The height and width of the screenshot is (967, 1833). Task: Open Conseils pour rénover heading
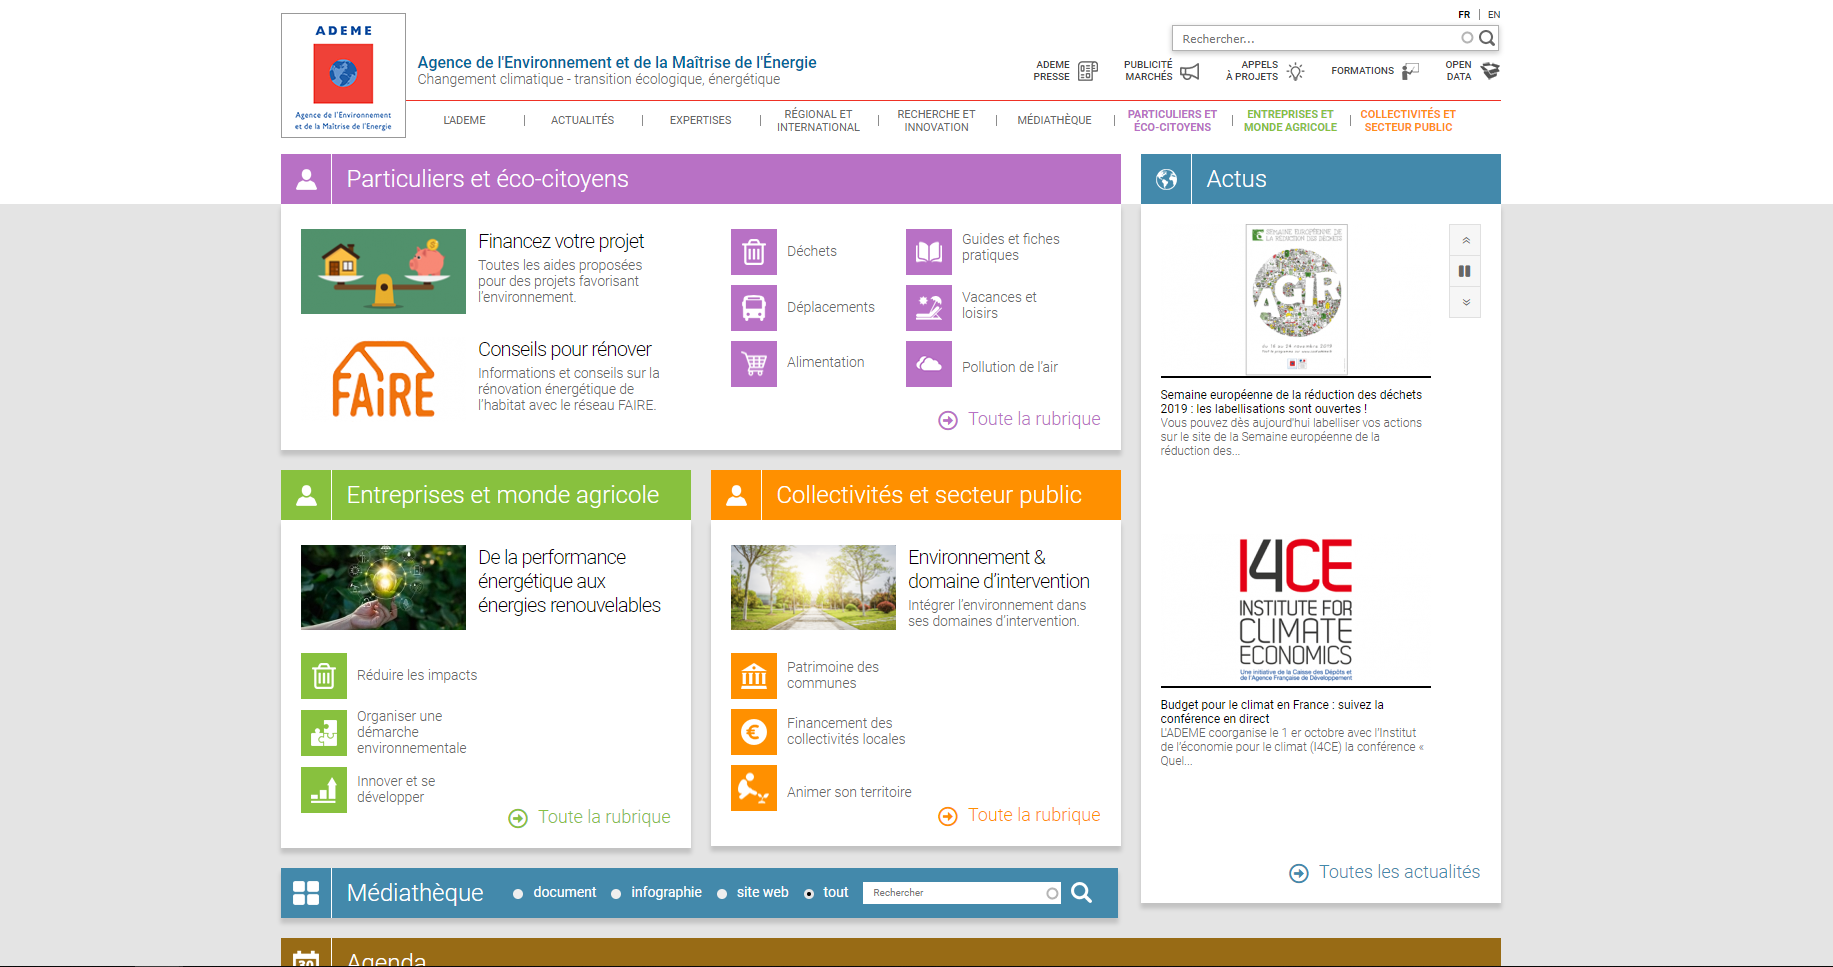(565, 349)
